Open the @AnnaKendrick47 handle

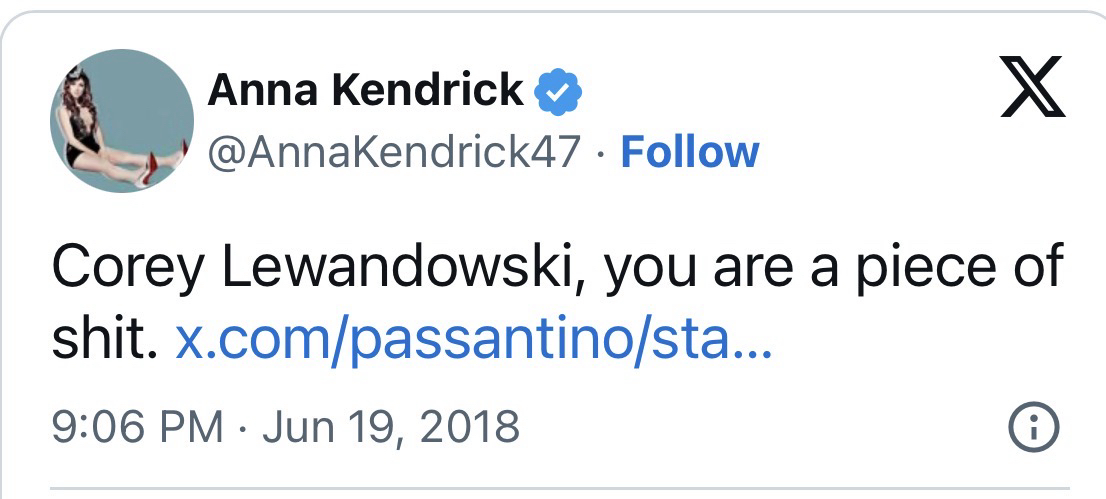click(x=394, y=152)
